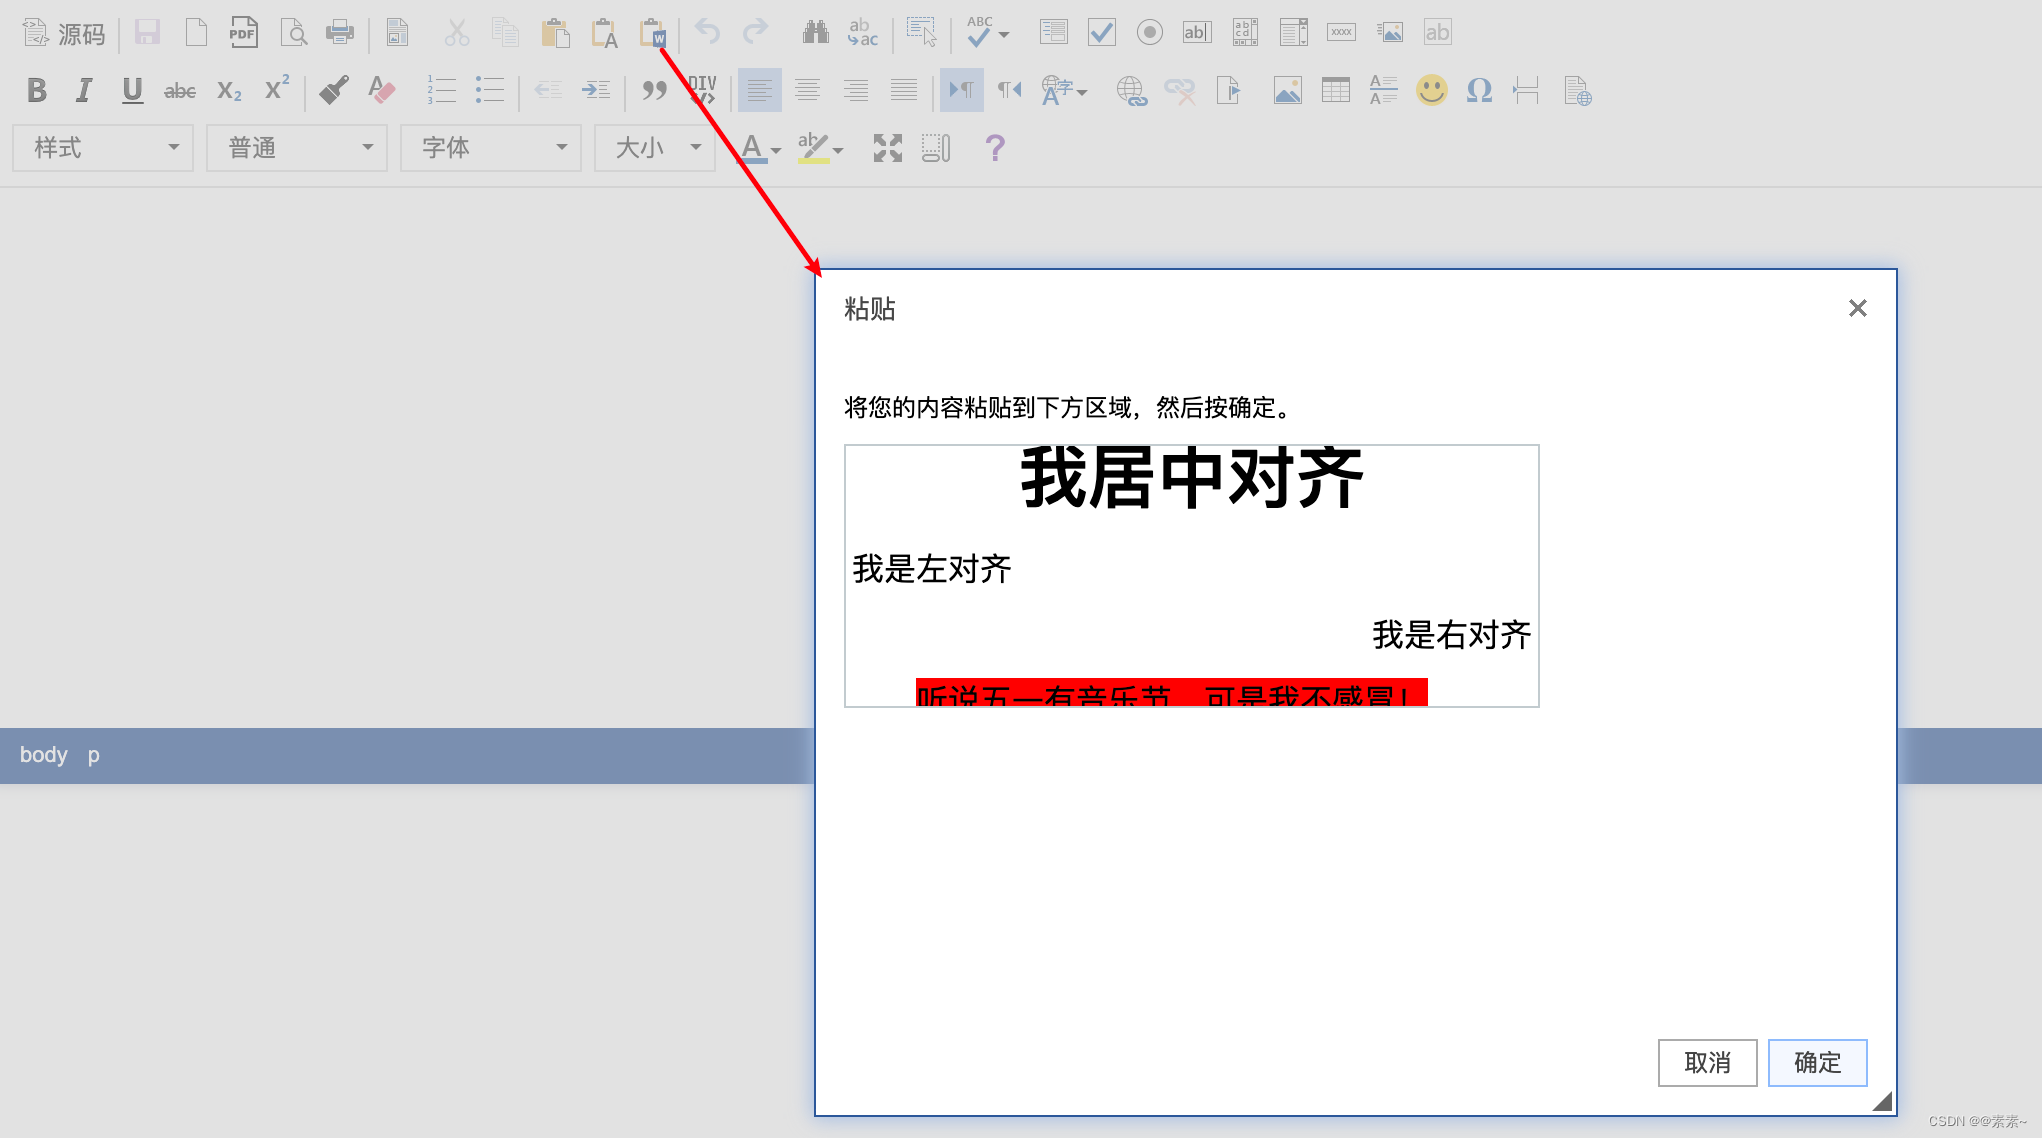Open the 普通 format dropdown
2042x1138 pixels.
(x=297, y=148)
